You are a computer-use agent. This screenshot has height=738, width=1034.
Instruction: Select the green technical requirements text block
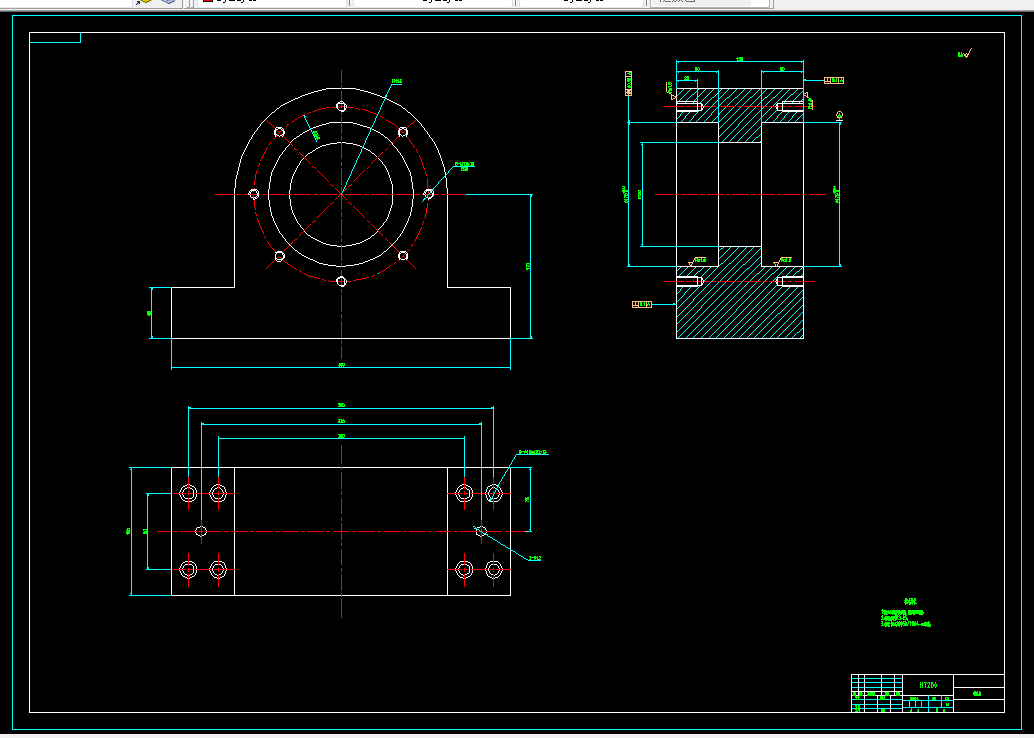(906, 614)
